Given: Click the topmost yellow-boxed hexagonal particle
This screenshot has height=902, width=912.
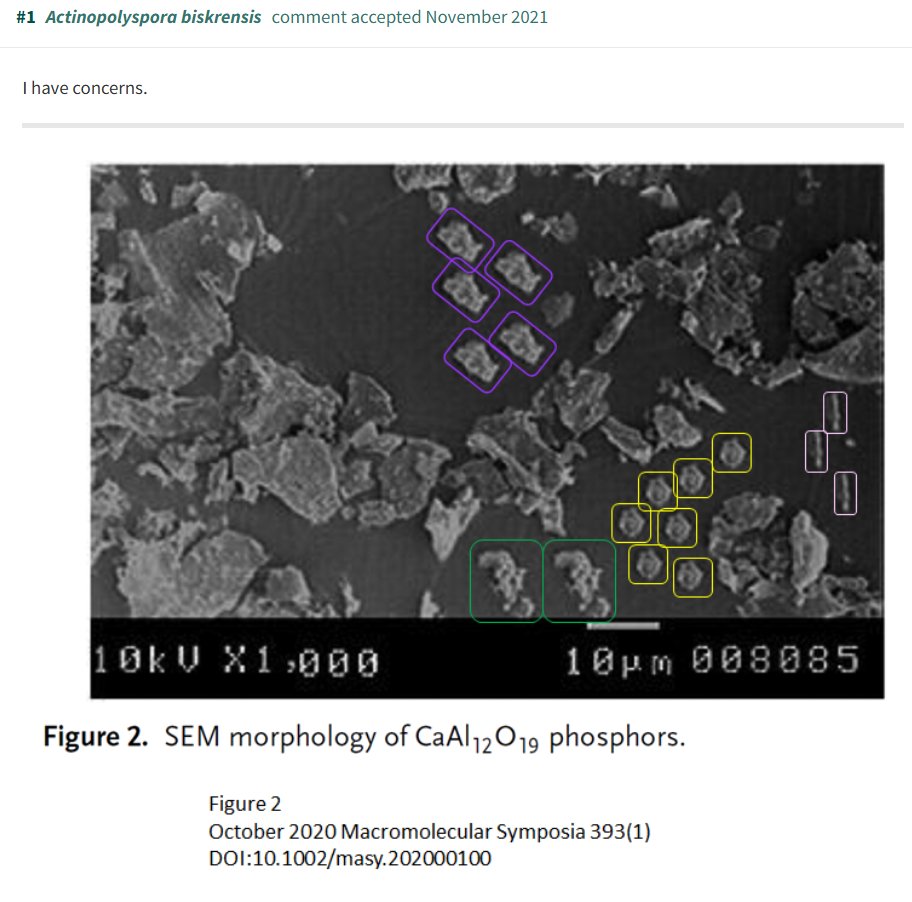Looking at the screenshot, I should coord(730,453).
